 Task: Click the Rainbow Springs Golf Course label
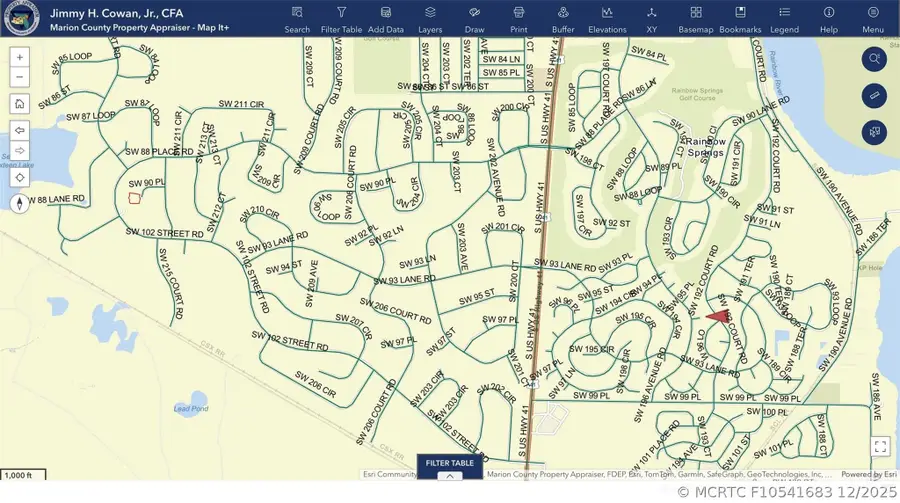point(697,94)
